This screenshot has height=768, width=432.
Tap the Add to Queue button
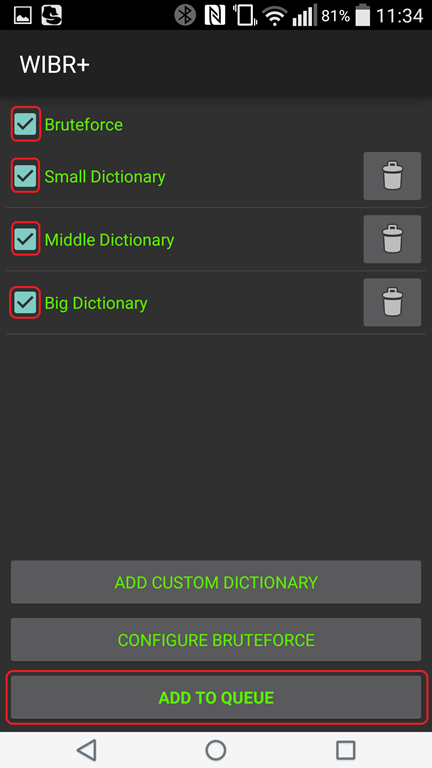pyautogui.click(x=216, y=697)
